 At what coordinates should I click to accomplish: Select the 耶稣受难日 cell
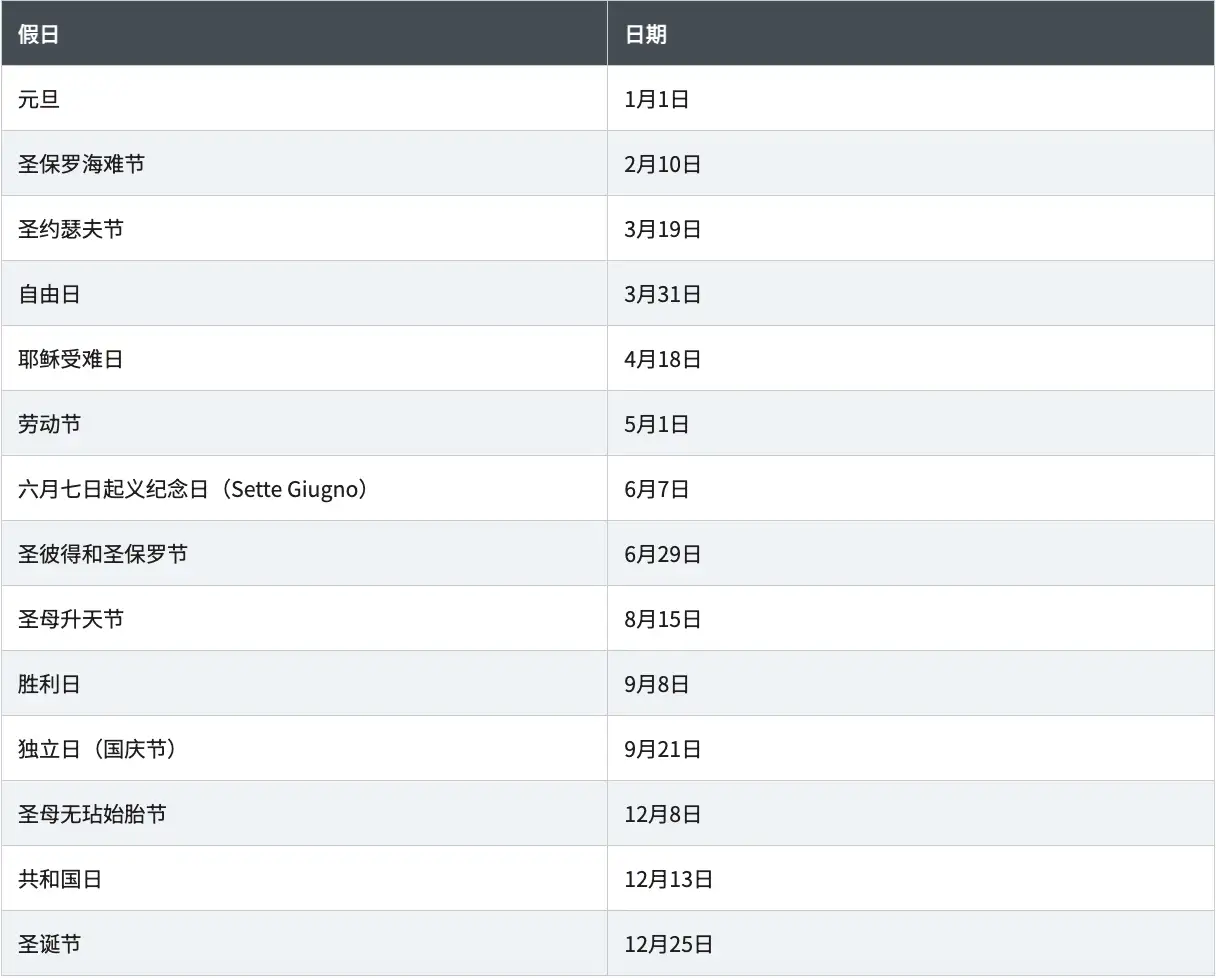pos(71,359)
